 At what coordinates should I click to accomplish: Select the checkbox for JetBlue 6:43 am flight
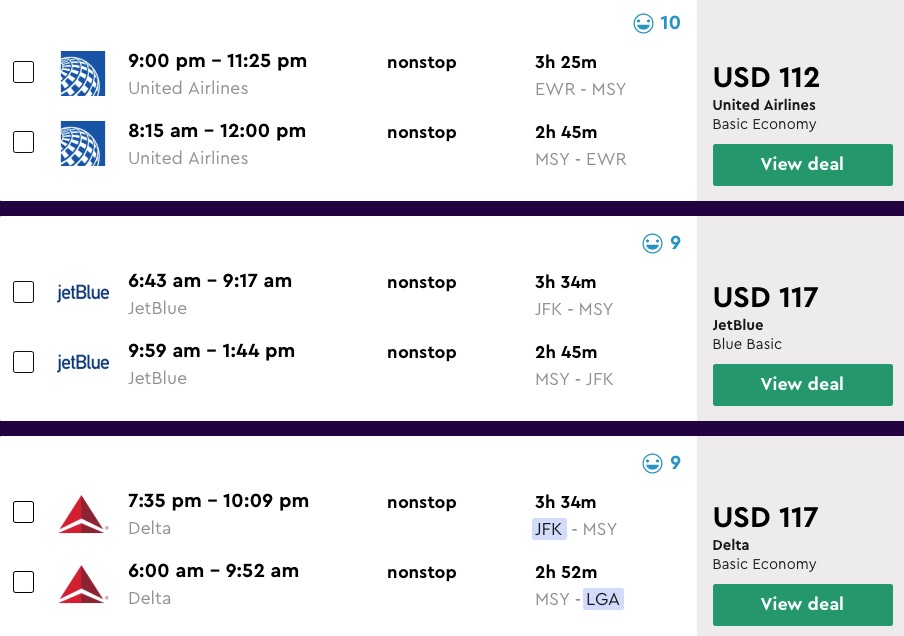point(23,292)
